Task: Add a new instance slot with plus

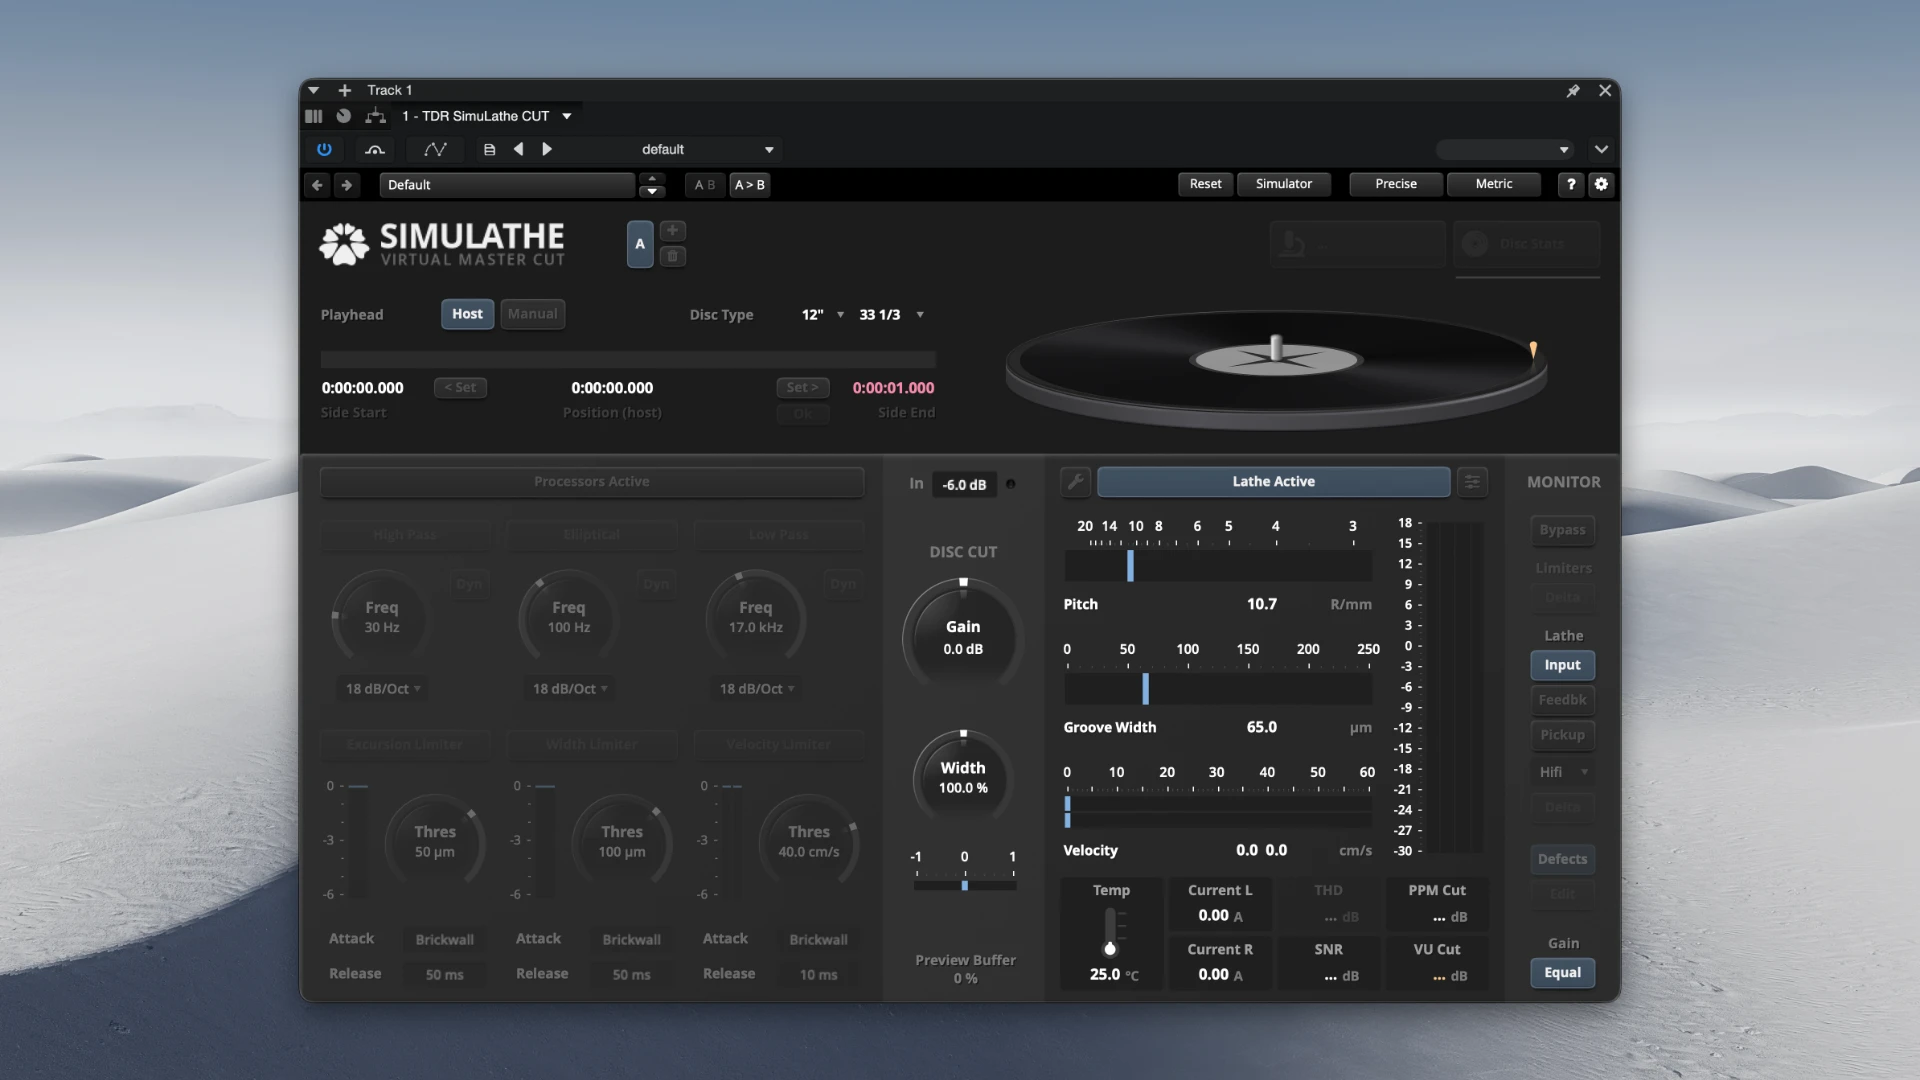Action: point(672,230)
